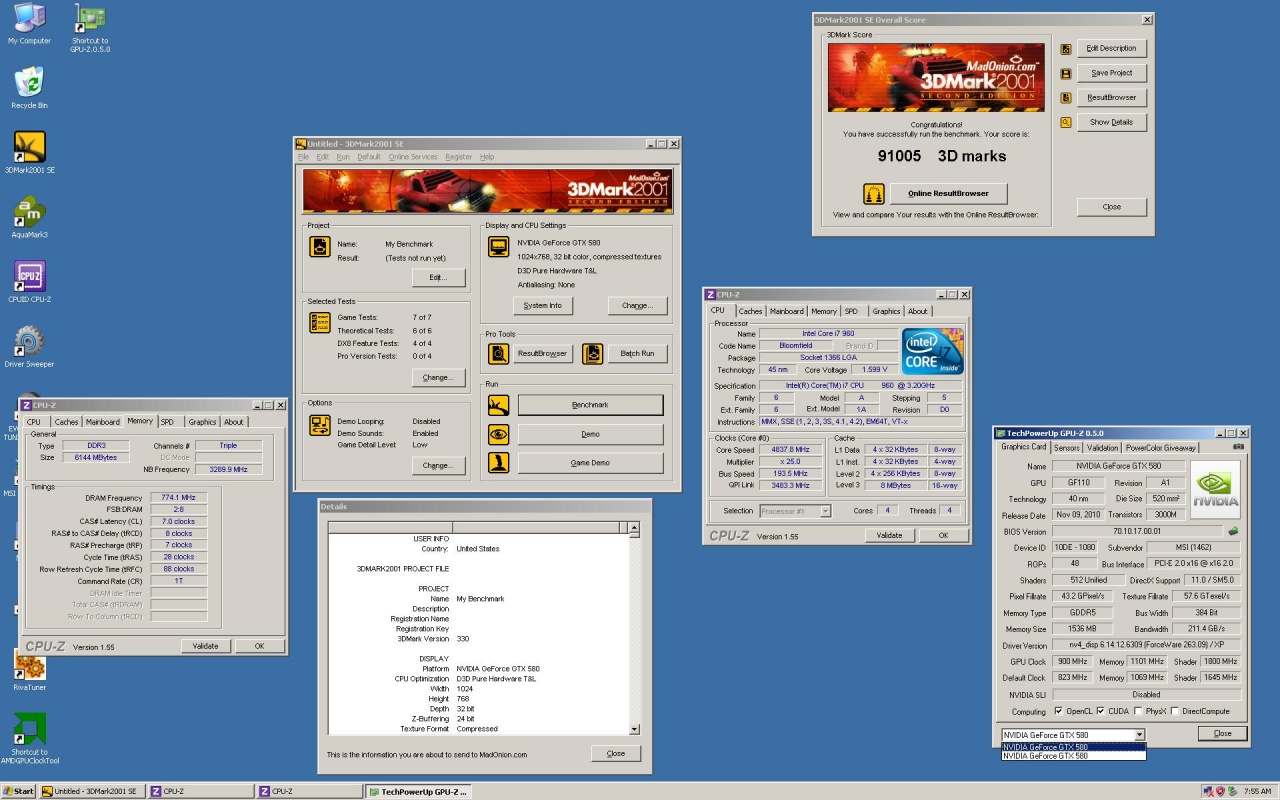Open the AMDGPUClockTool desktop shortcut
This screenshot has width=1280, height=800.
tap(29, 730)
